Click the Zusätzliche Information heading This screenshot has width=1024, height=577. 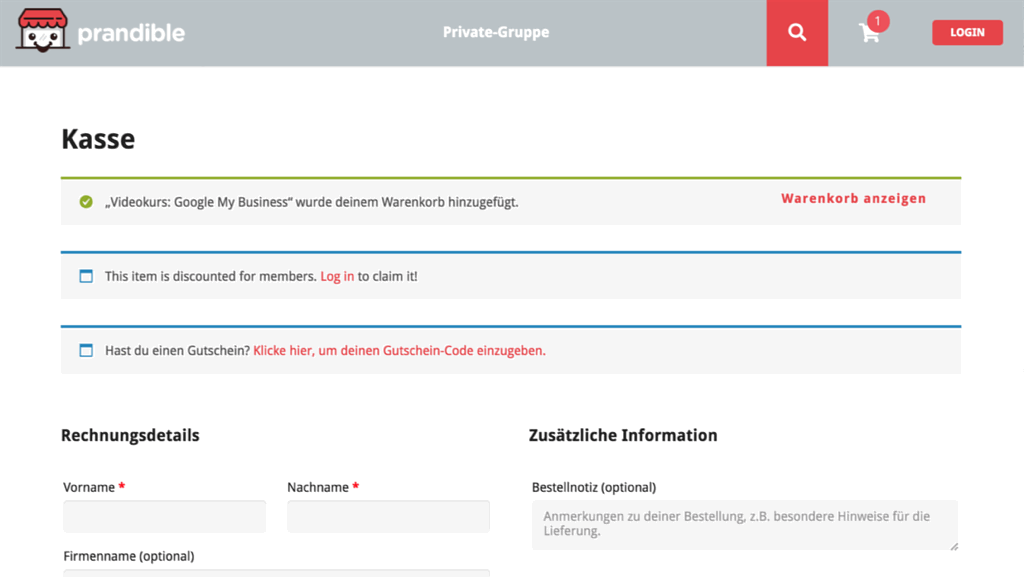point(623,435)
